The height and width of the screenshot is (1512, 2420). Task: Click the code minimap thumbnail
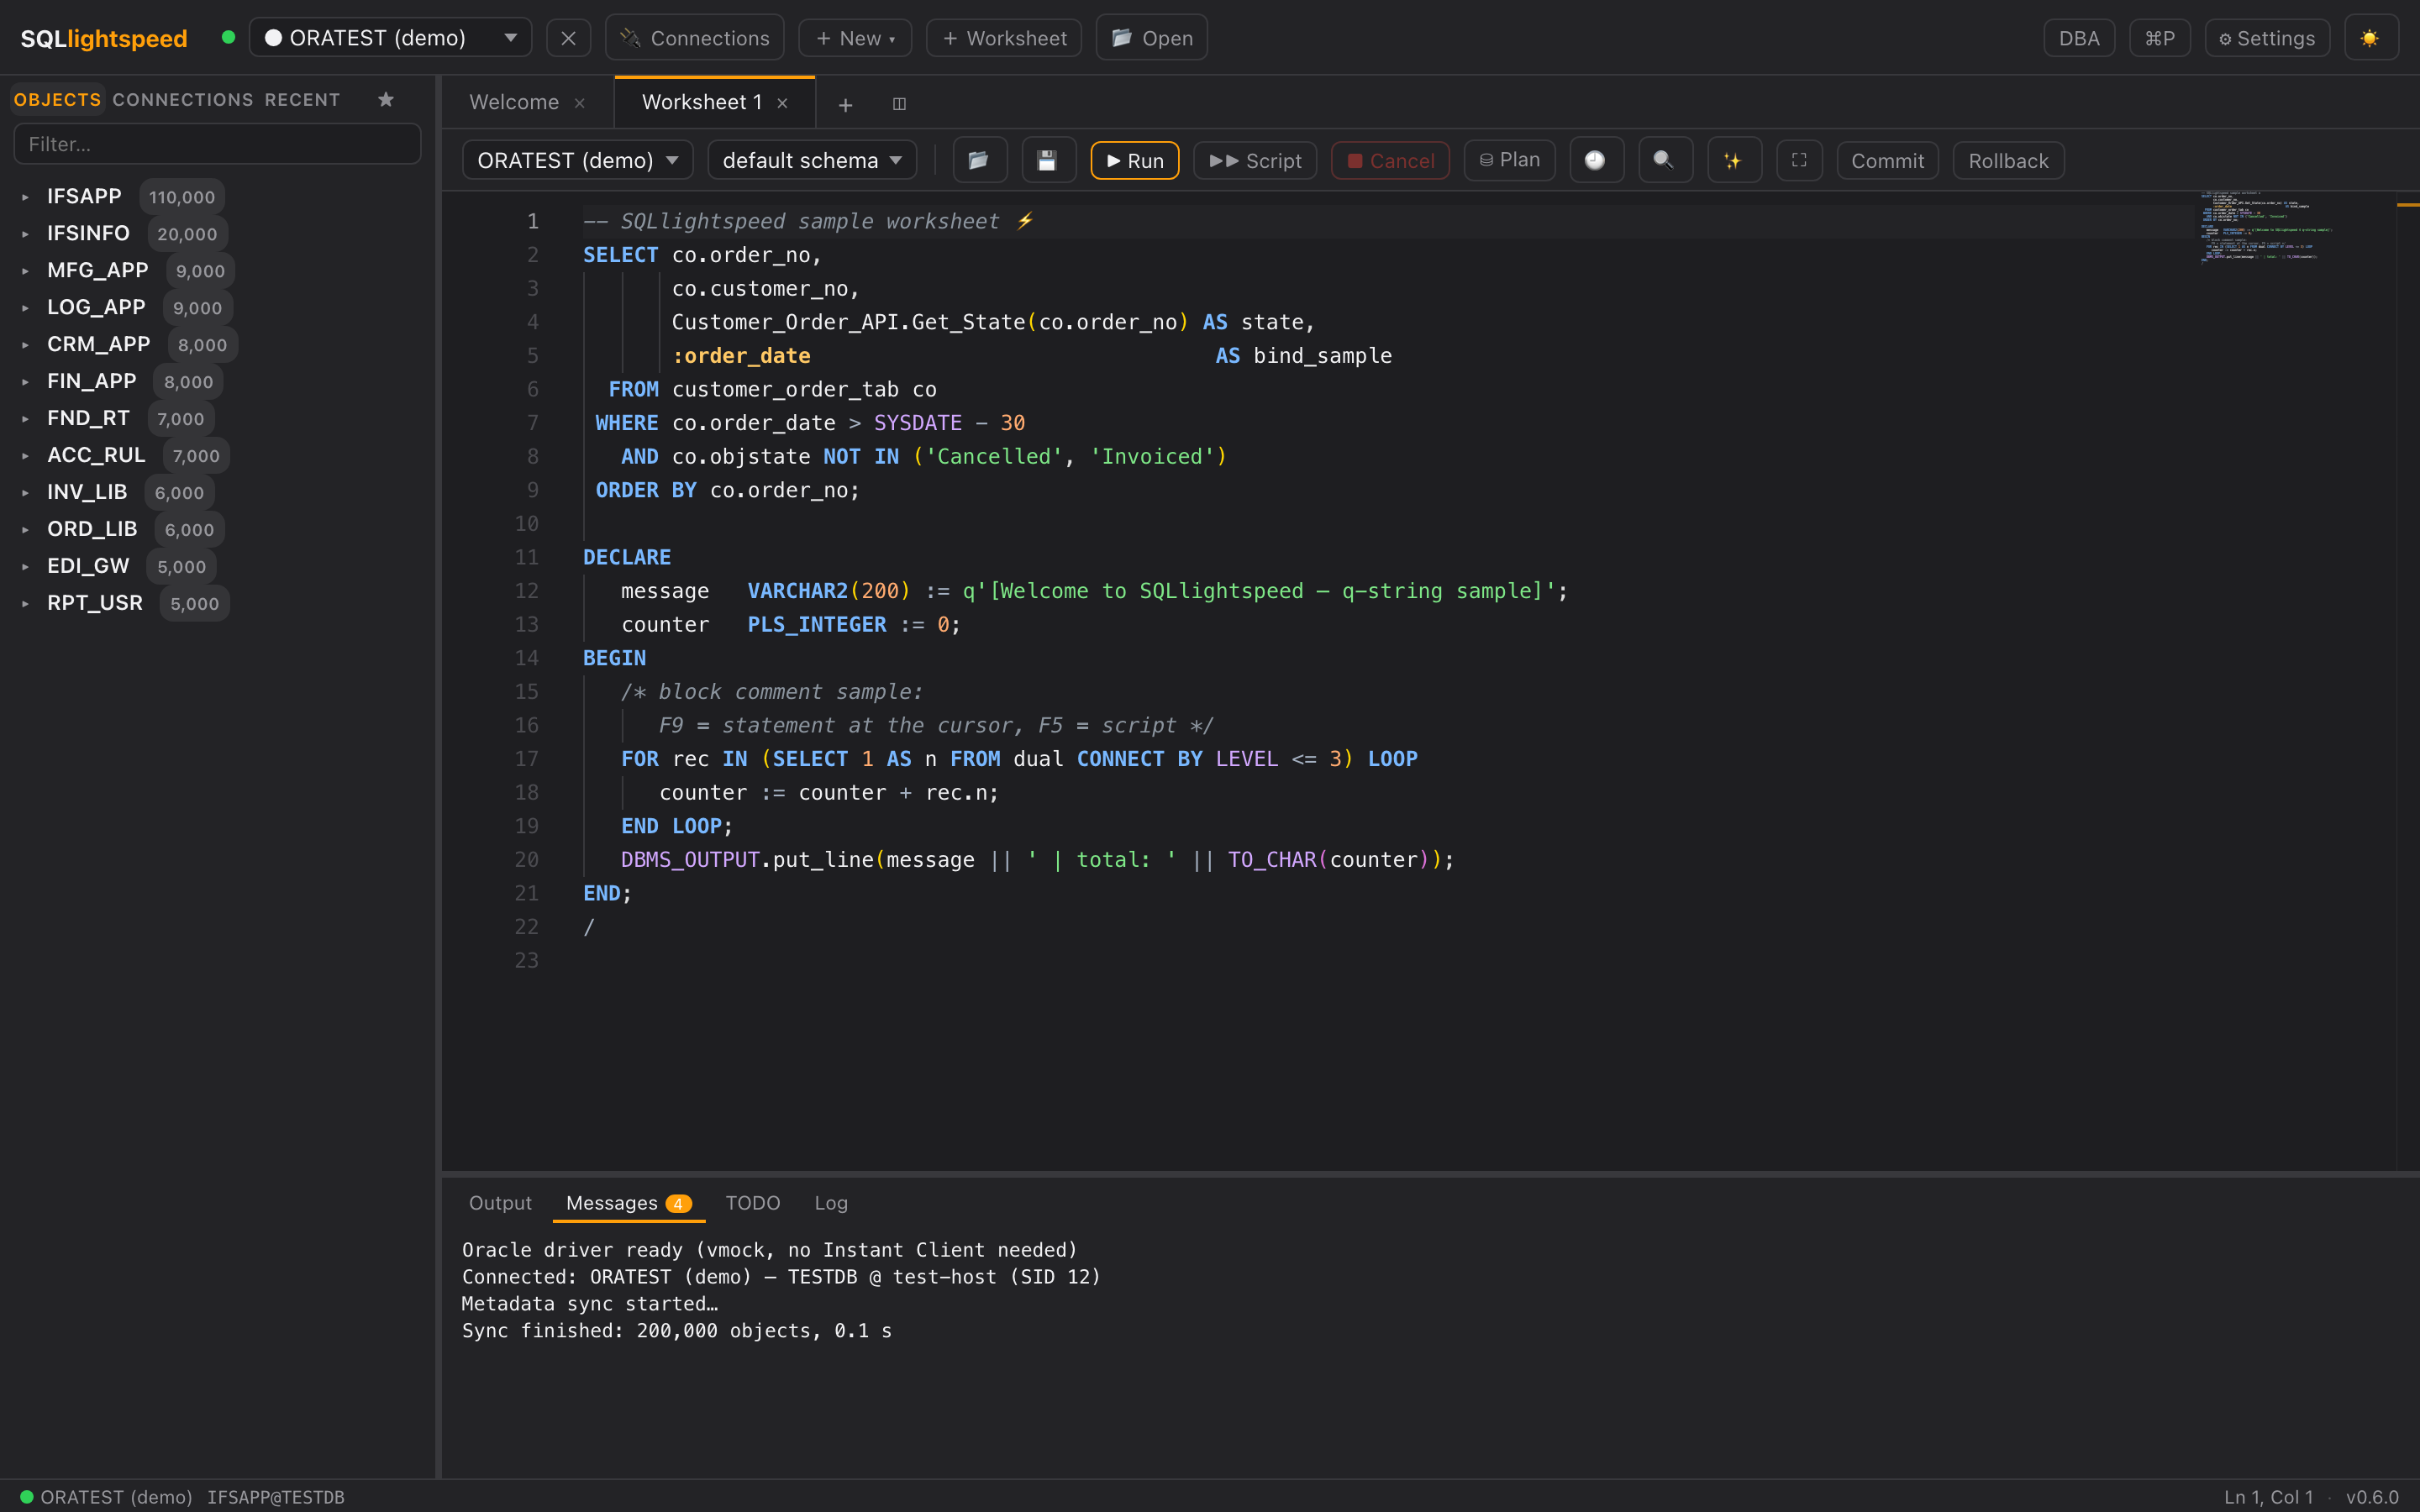[x=2268, y=227]
